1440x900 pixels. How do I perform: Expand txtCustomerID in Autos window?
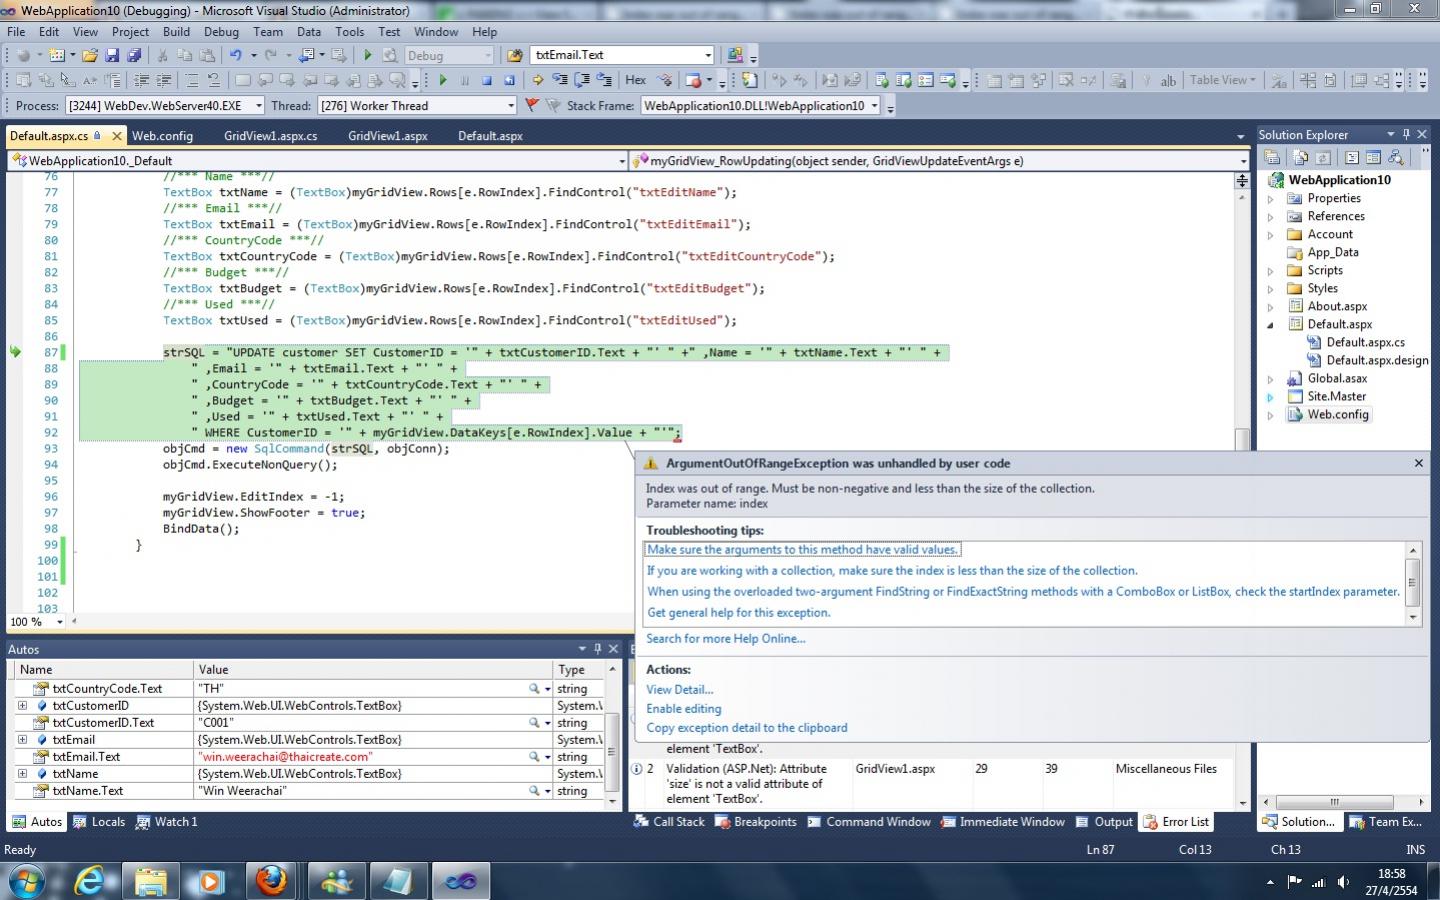coord(22,706)
